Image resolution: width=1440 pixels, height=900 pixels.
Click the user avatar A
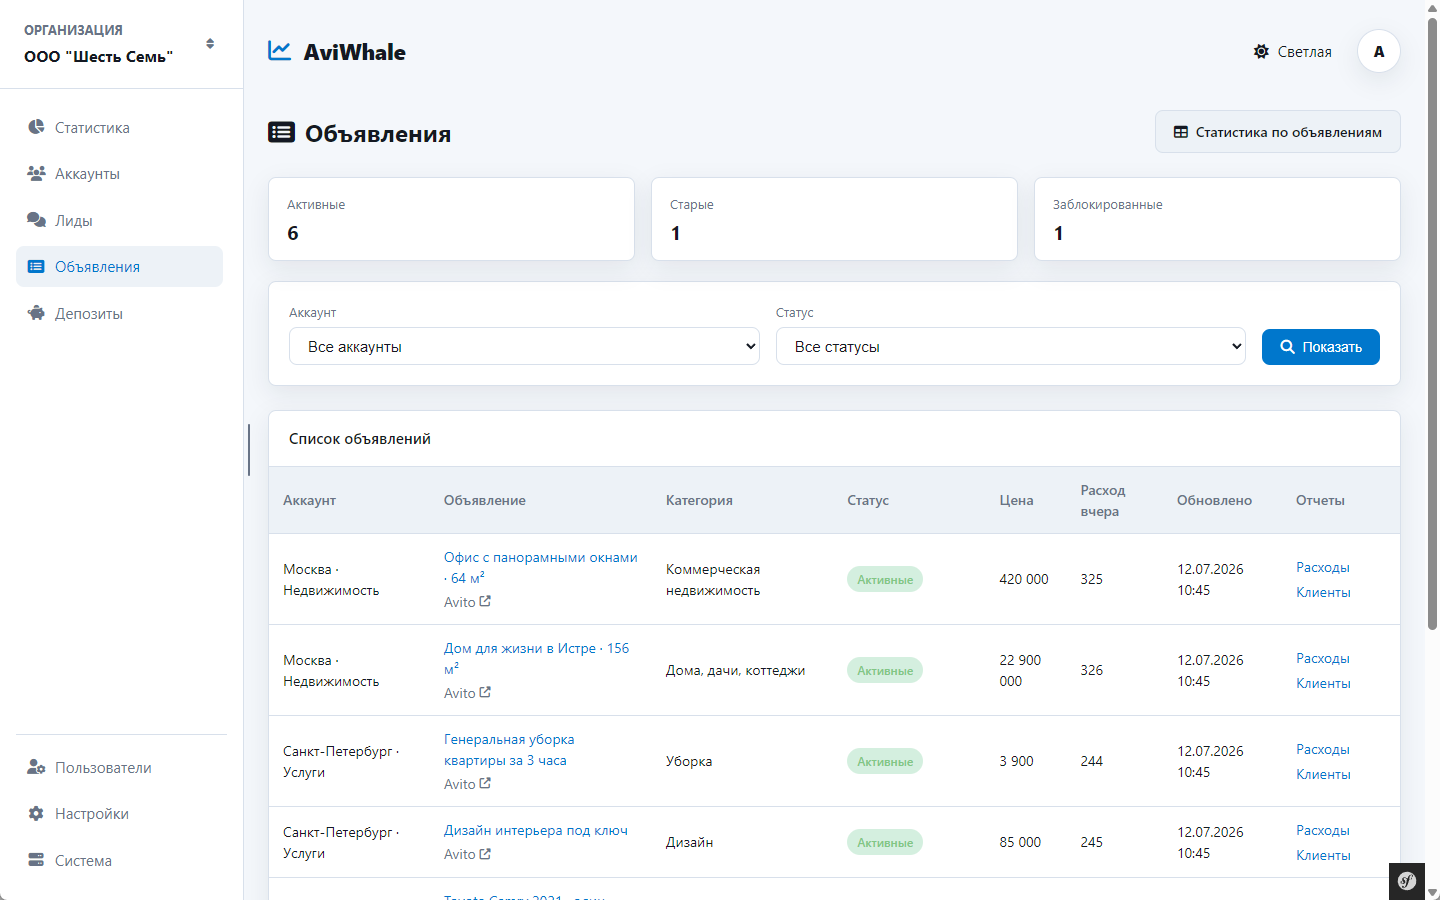1379,52
